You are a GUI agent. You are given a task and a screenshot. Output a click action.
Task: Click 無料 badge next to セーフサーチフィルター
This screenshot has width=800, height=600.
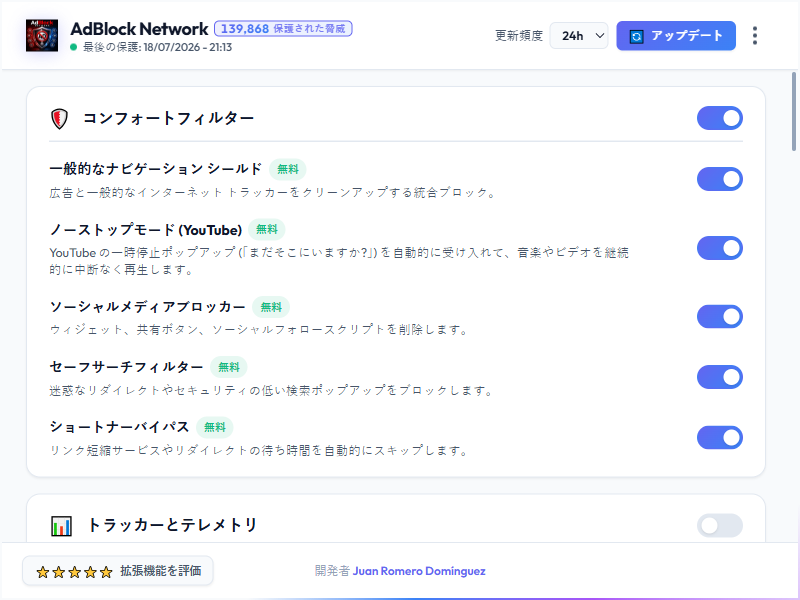[x=229, y=367]
